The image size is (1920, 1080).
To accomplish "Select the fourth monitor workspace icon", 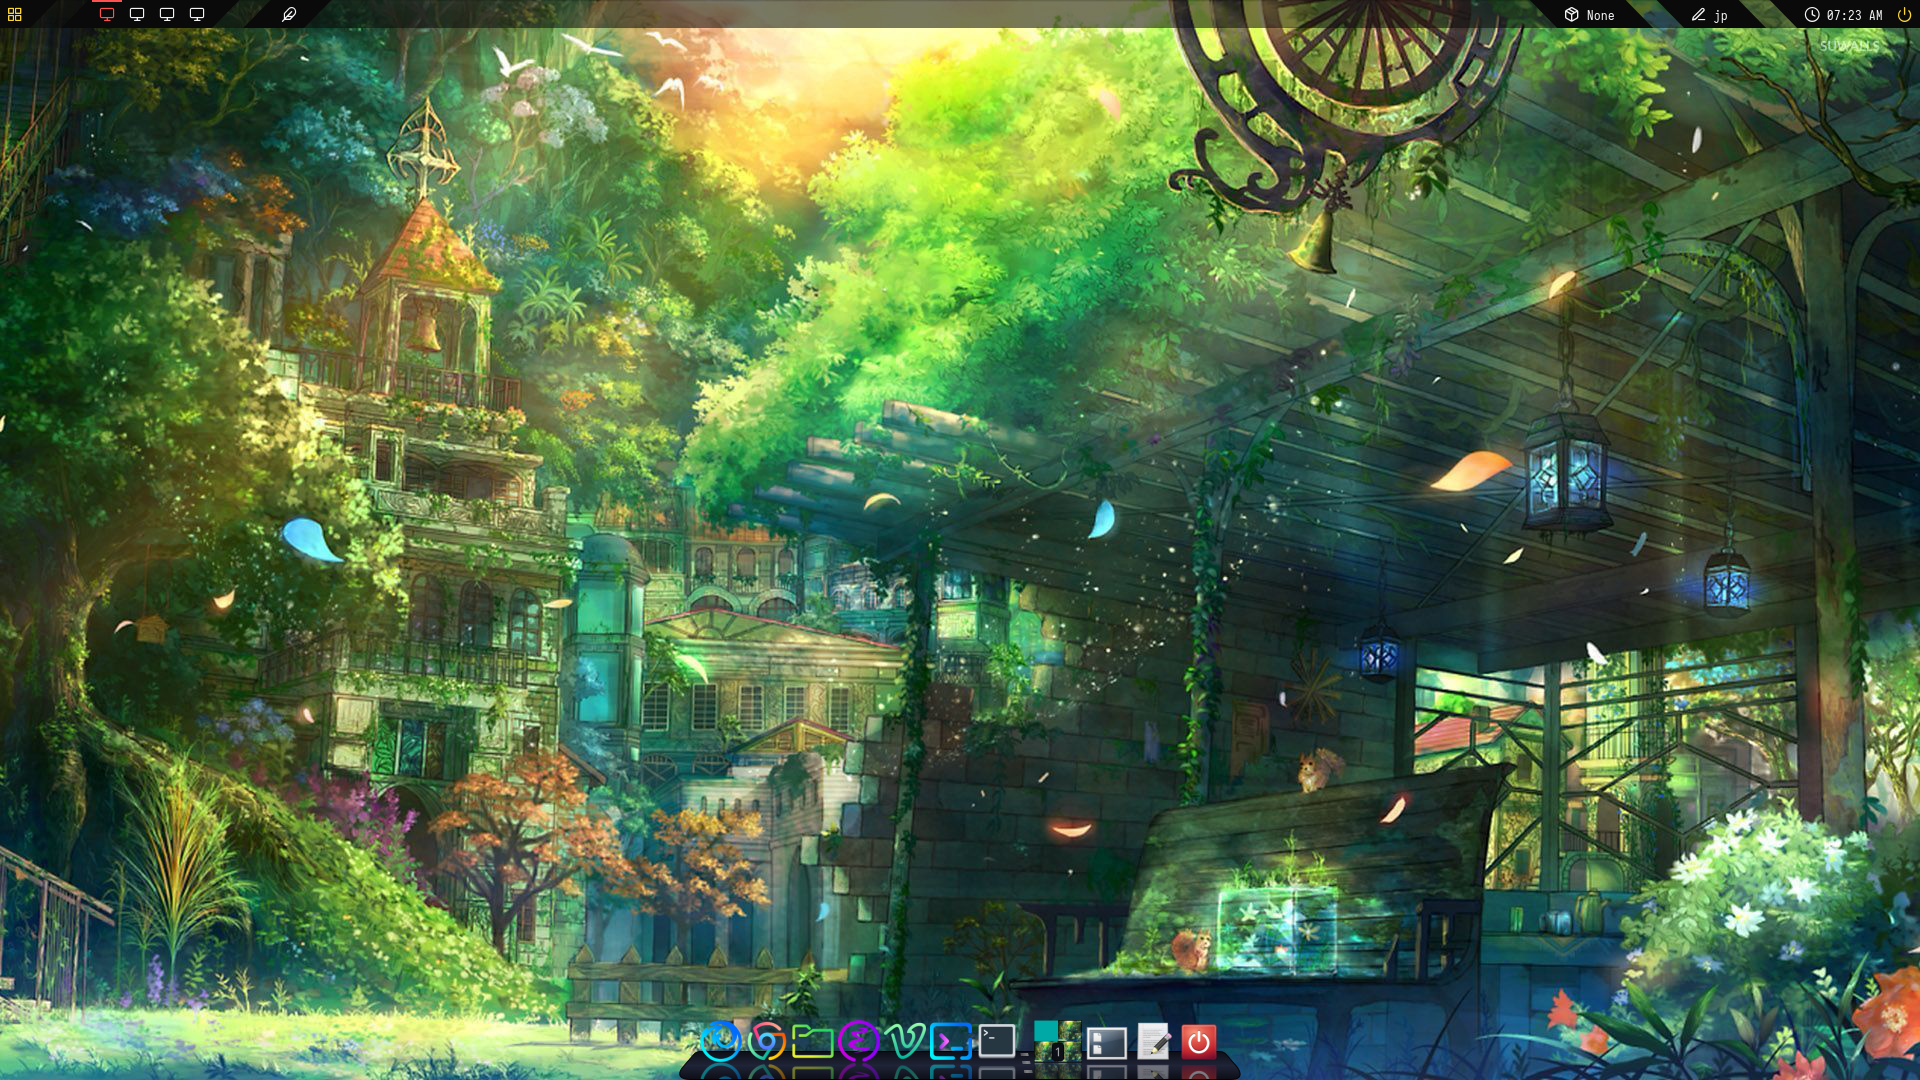I will point(196,15).
